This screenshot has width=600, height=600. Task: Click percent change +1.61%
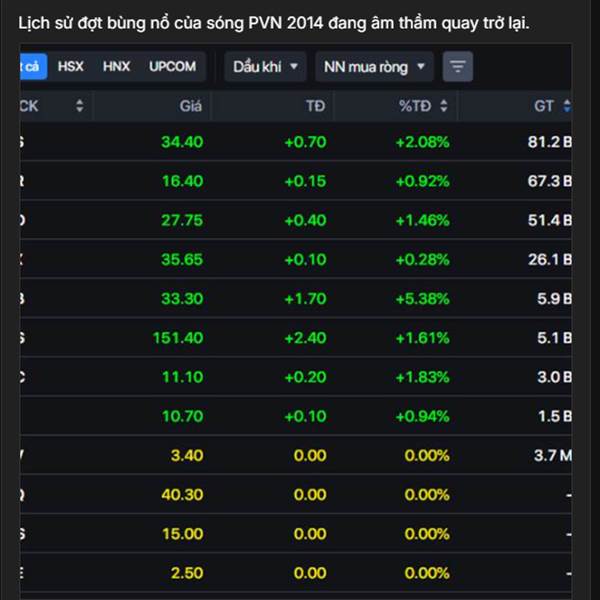(x=422, y=338)
